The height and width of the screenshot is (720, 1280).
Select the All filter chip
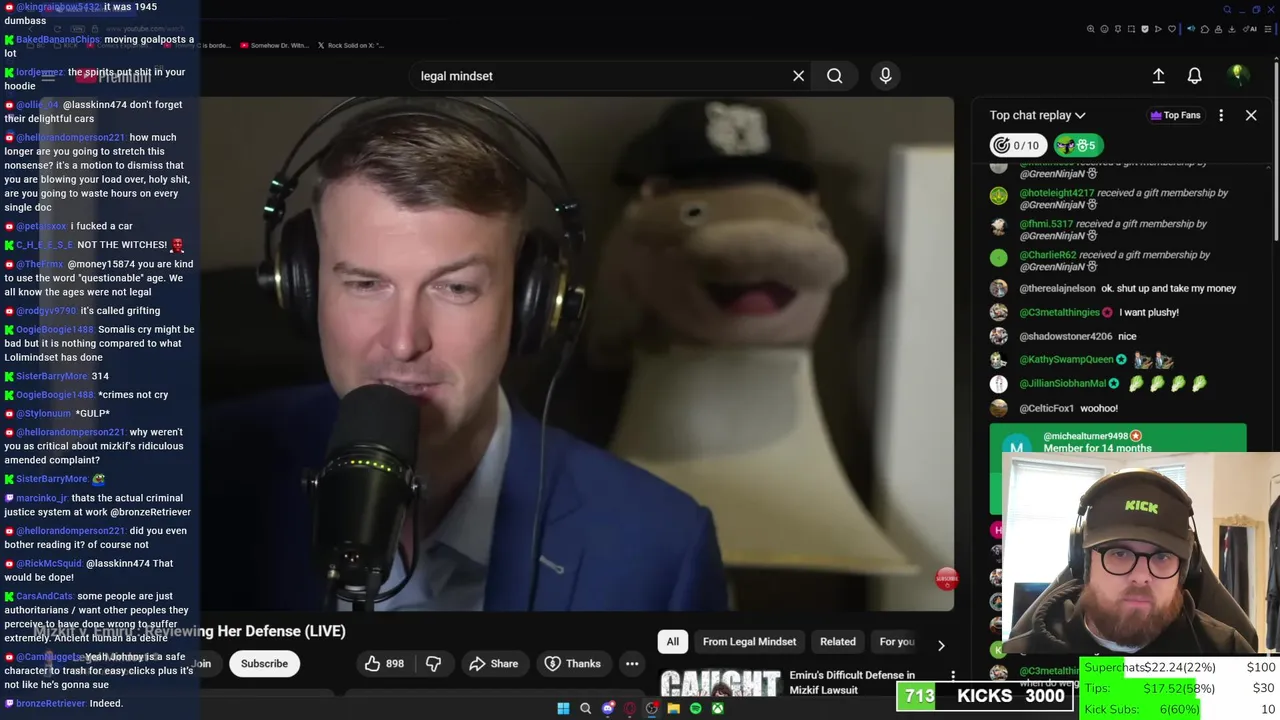tap(673, 642)
